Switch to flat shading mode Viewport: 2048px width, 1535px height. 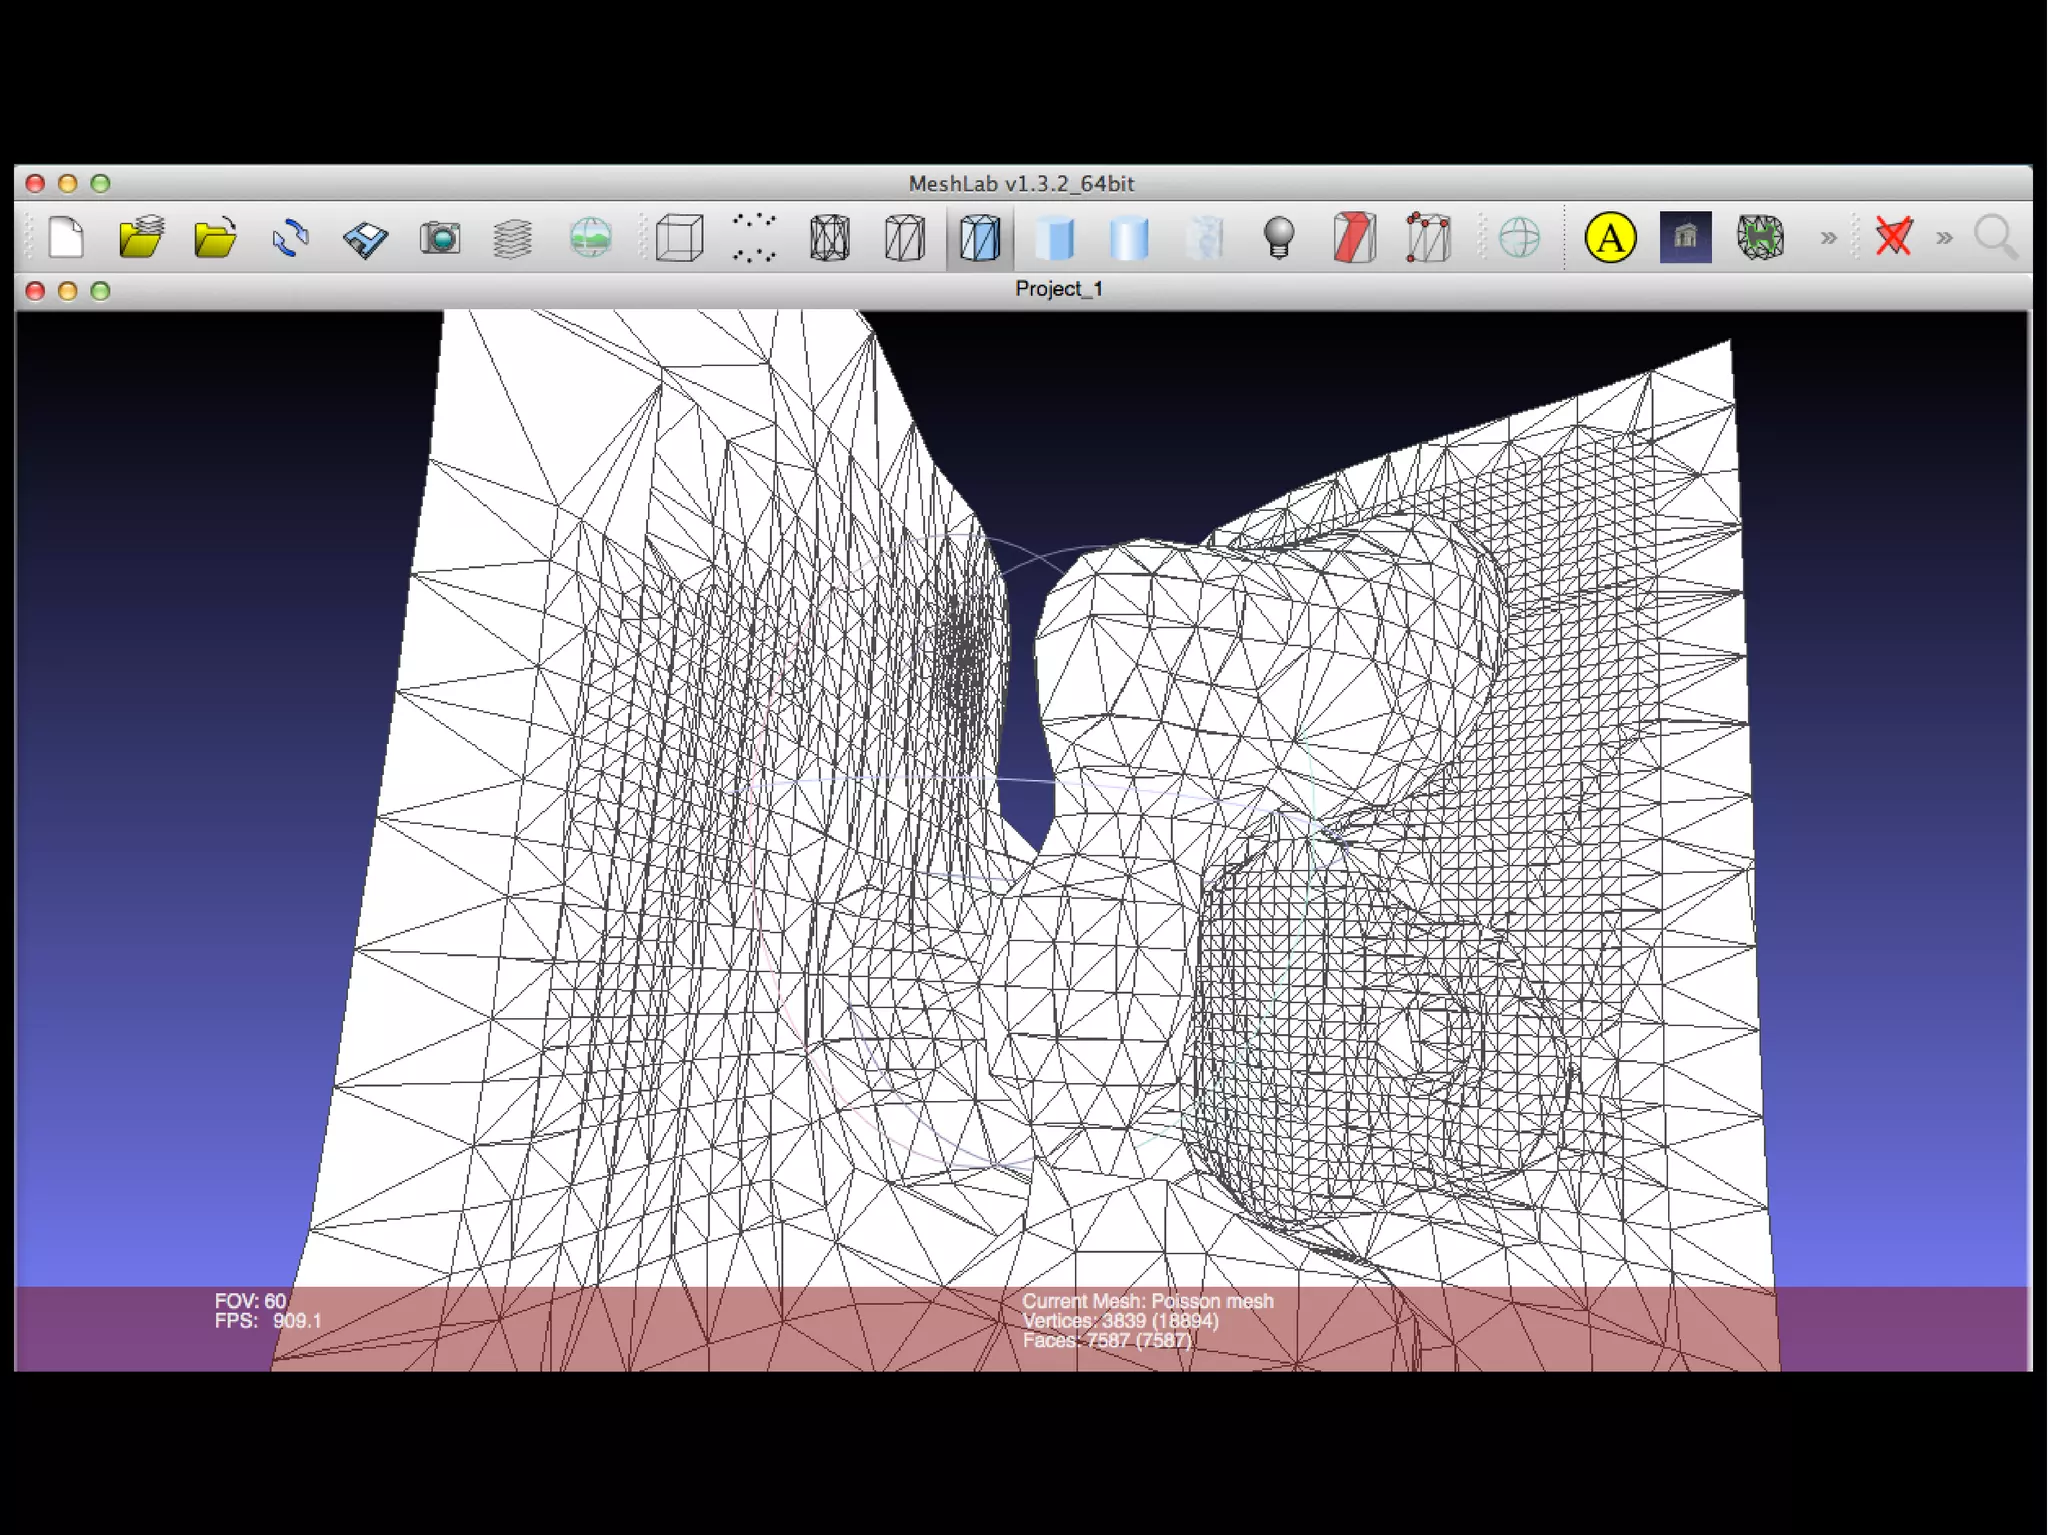(x=1054, y=238)
